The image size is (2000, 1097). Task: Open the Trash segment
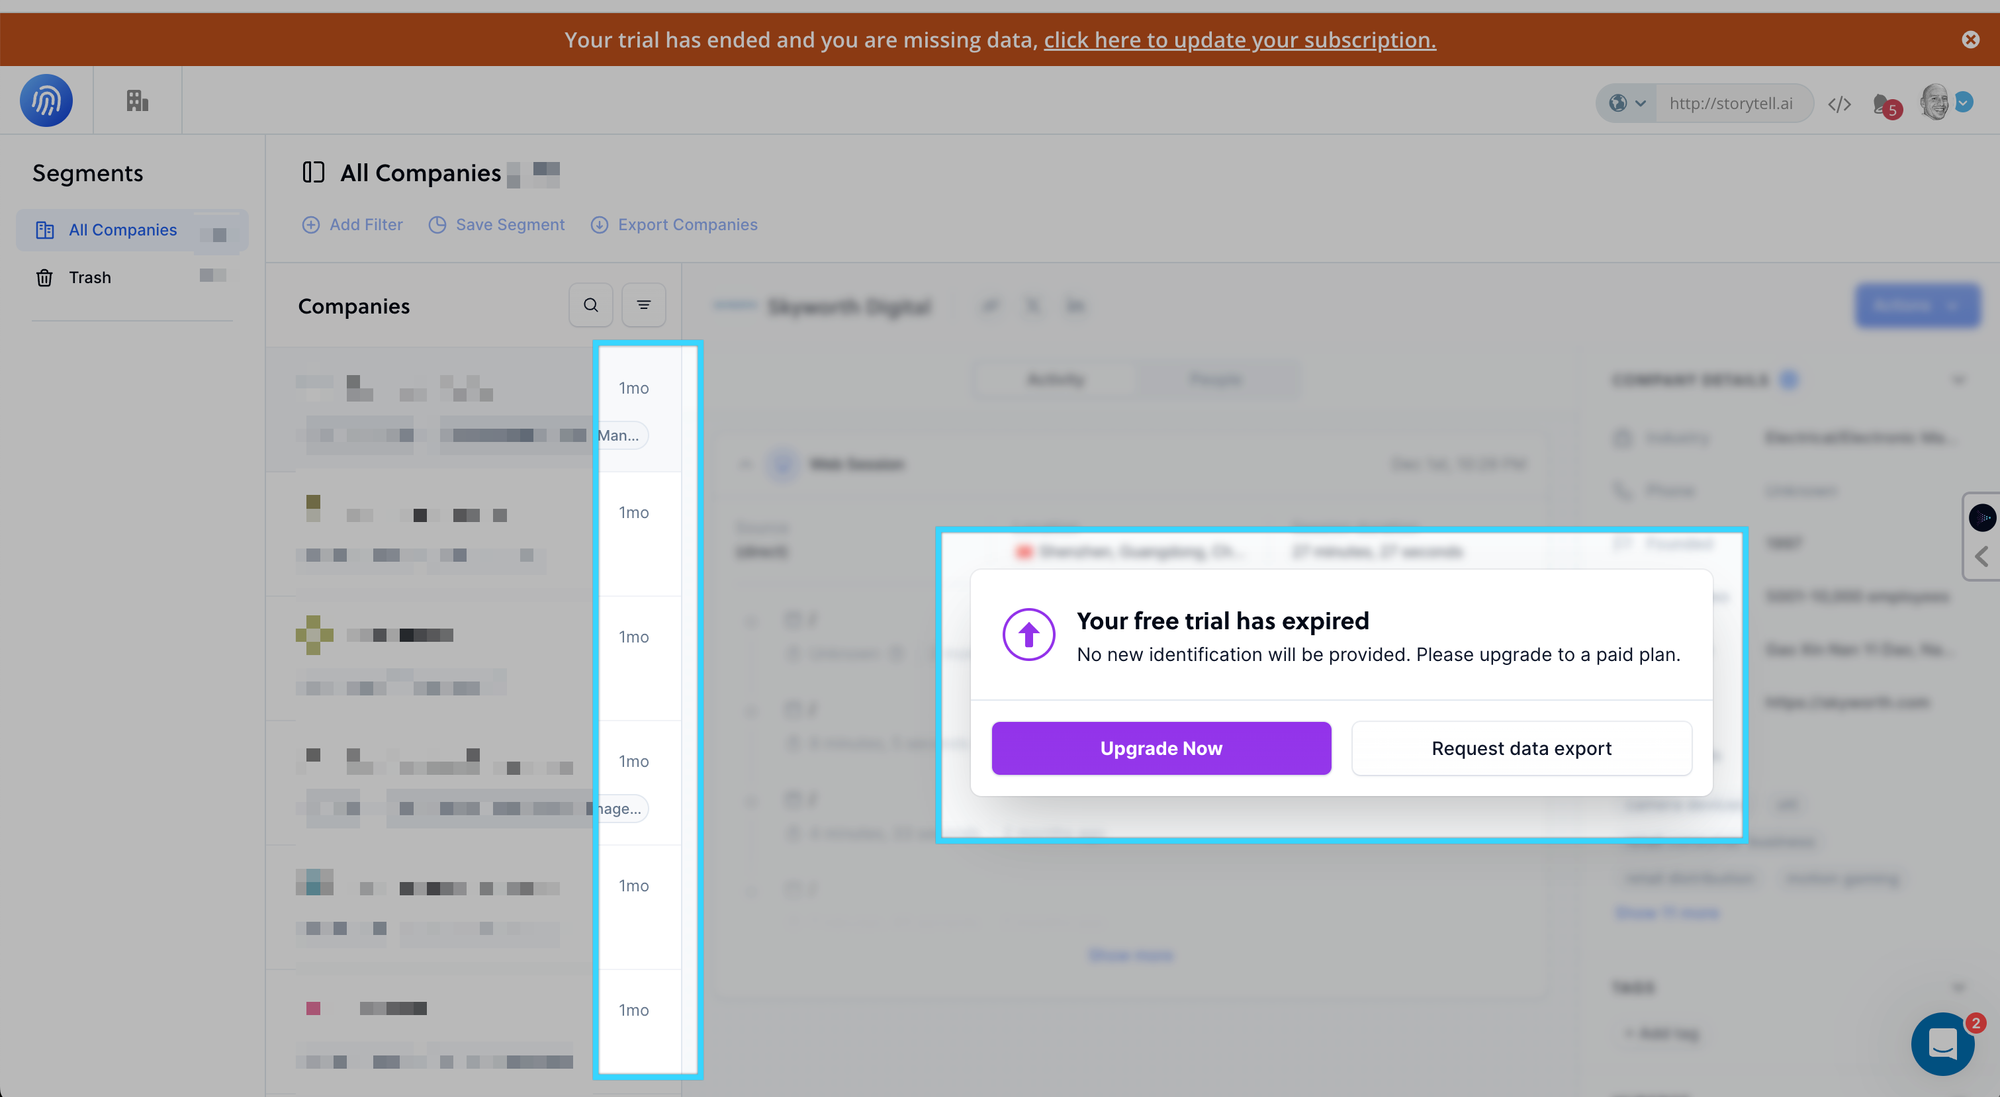90,278
